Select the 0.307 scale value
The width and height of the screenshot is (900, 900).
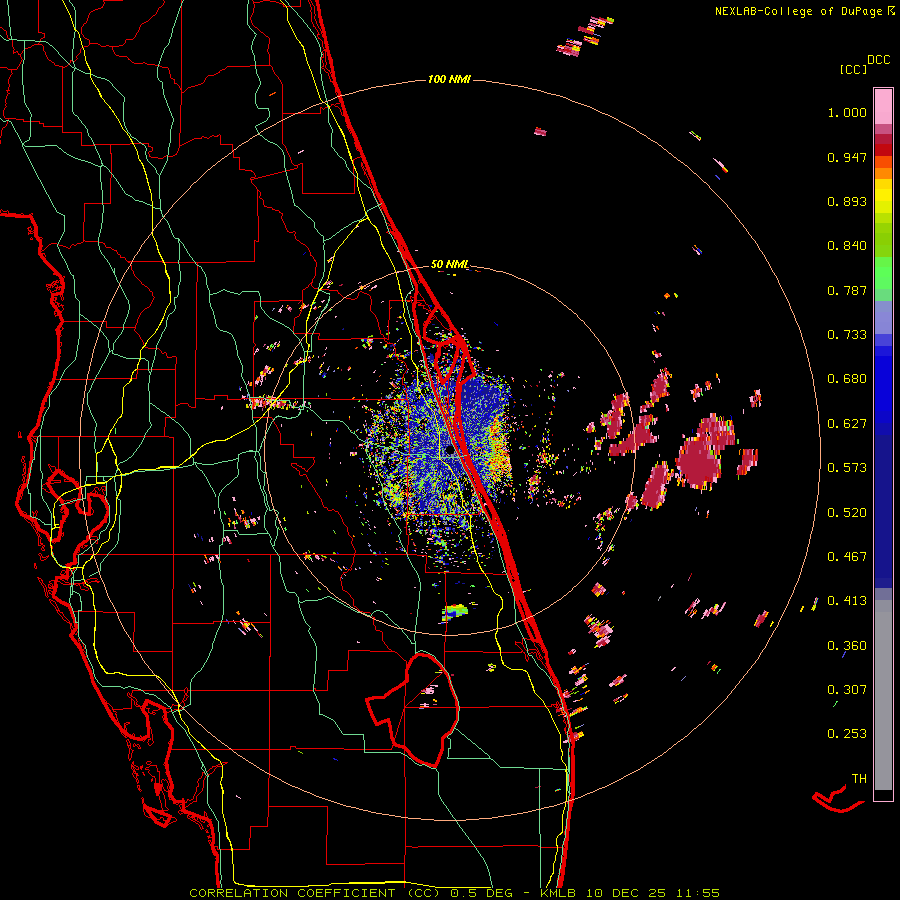(x=847, y=690)
